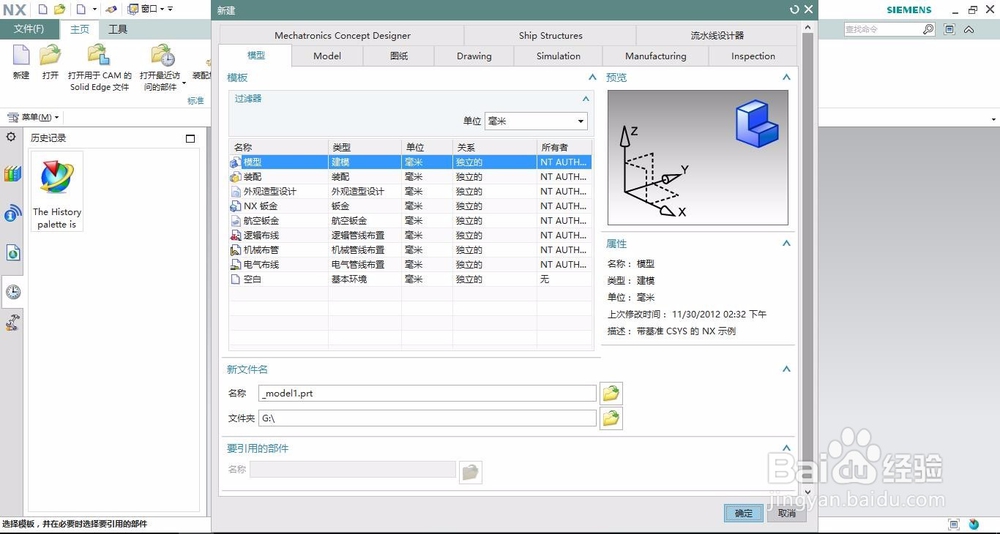Switch to the 图纸 tab
Image resolution: width=1000 pixels, height=534 pixels.
[399, 56]
